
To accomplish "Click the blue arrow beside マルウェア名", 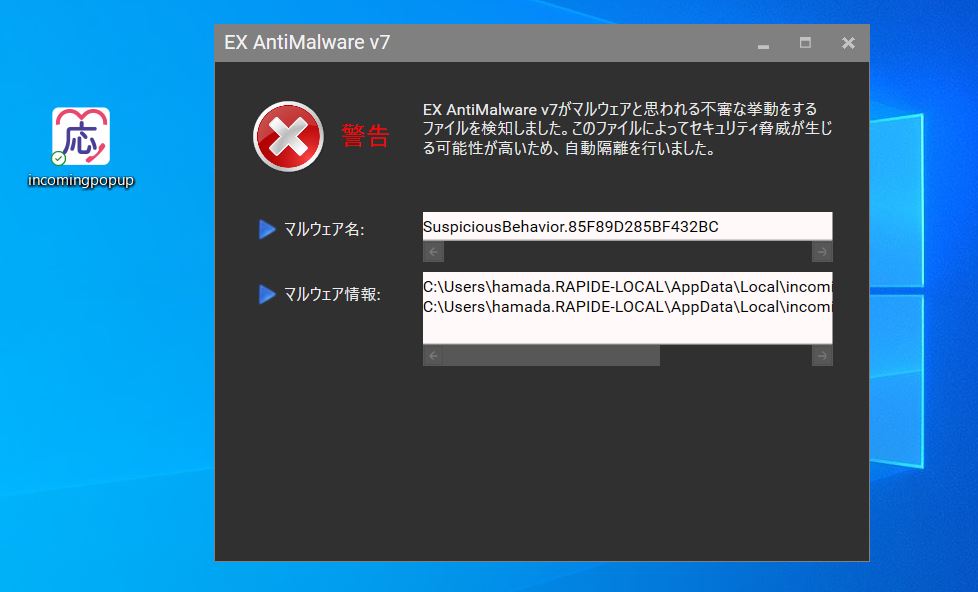I will click(267, 230).
